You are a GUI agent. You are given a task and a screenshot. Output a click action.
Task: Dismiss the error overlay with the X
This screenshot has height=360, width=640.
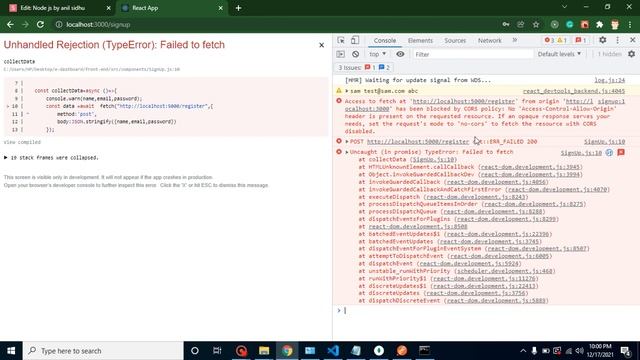point(322,45)
